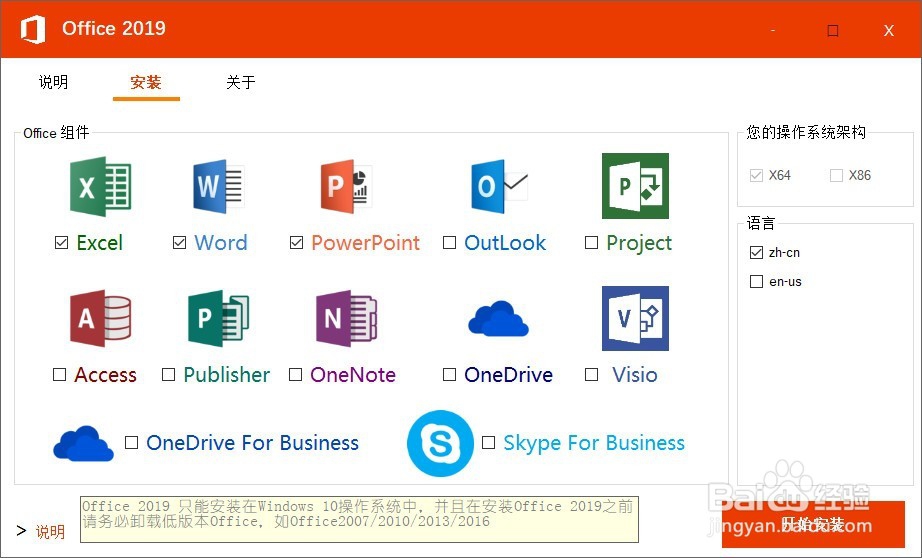Click the Skype For Business label text
Screen dimensions: 922x558
click(x=594, y=443)
